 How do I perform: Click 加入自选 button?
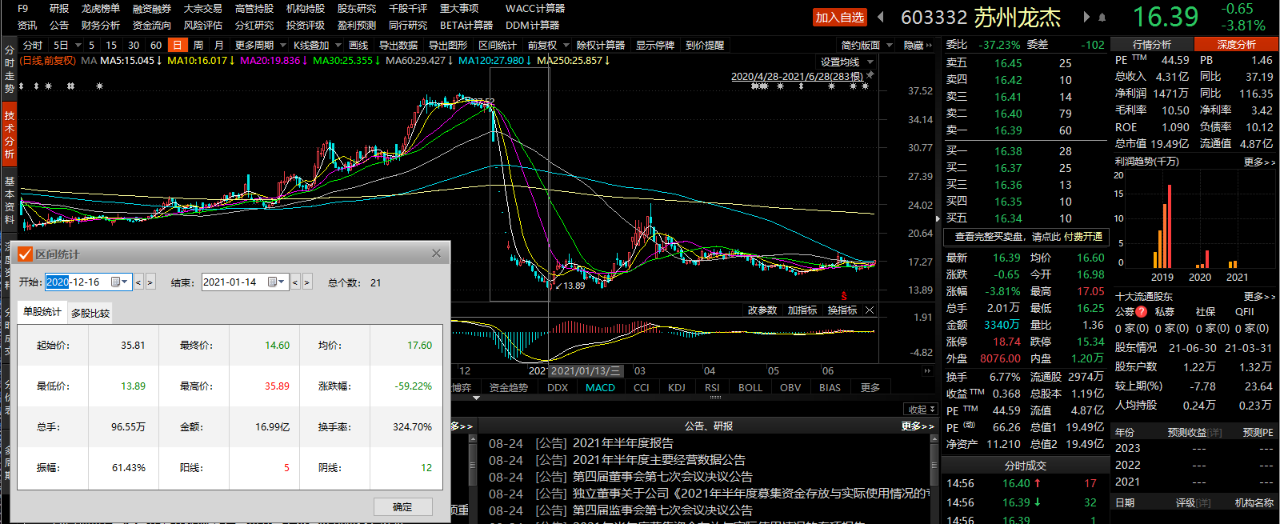[839, 17]
